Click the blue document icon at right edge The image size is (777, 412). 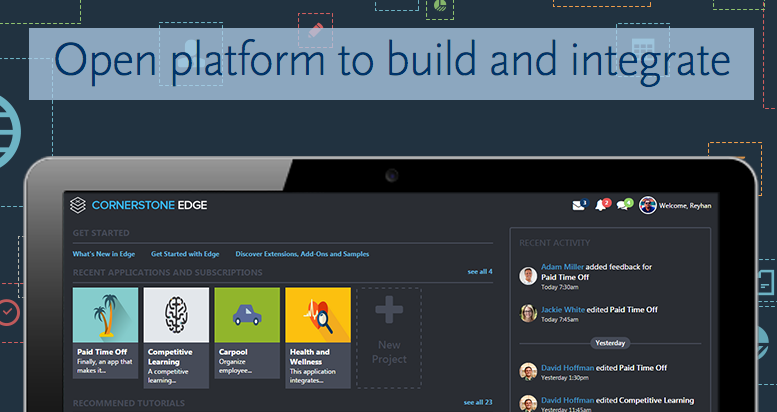(x=766, y=283)
